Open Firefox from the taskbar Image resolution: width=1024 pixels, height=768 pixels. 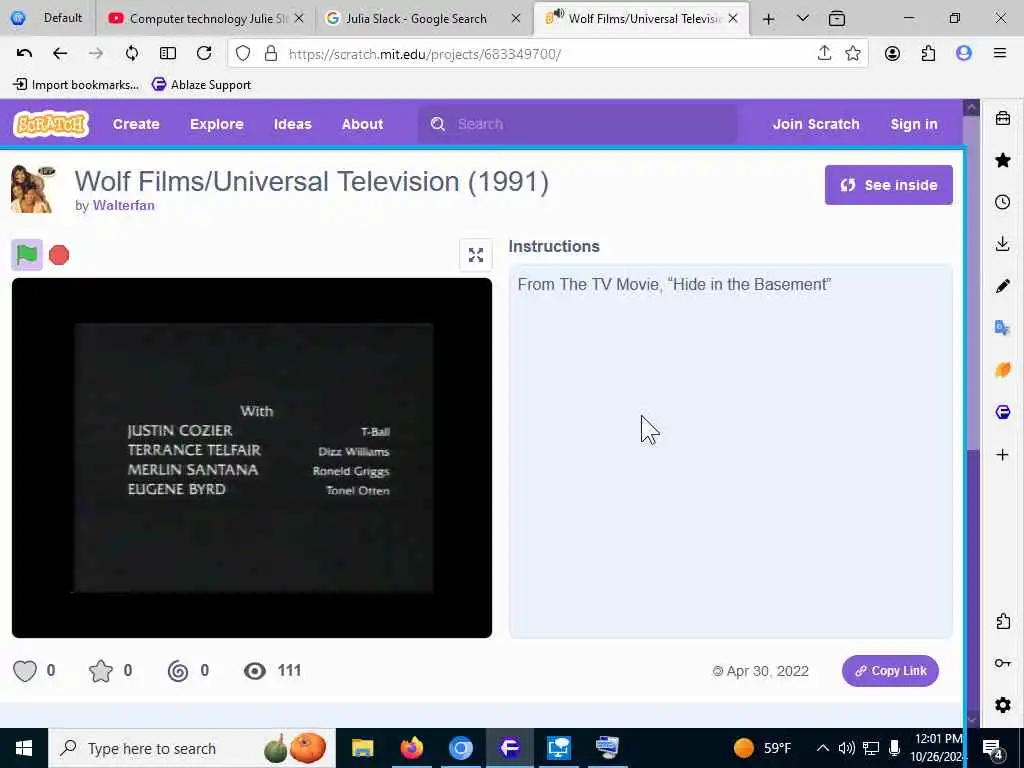point(411,748)
